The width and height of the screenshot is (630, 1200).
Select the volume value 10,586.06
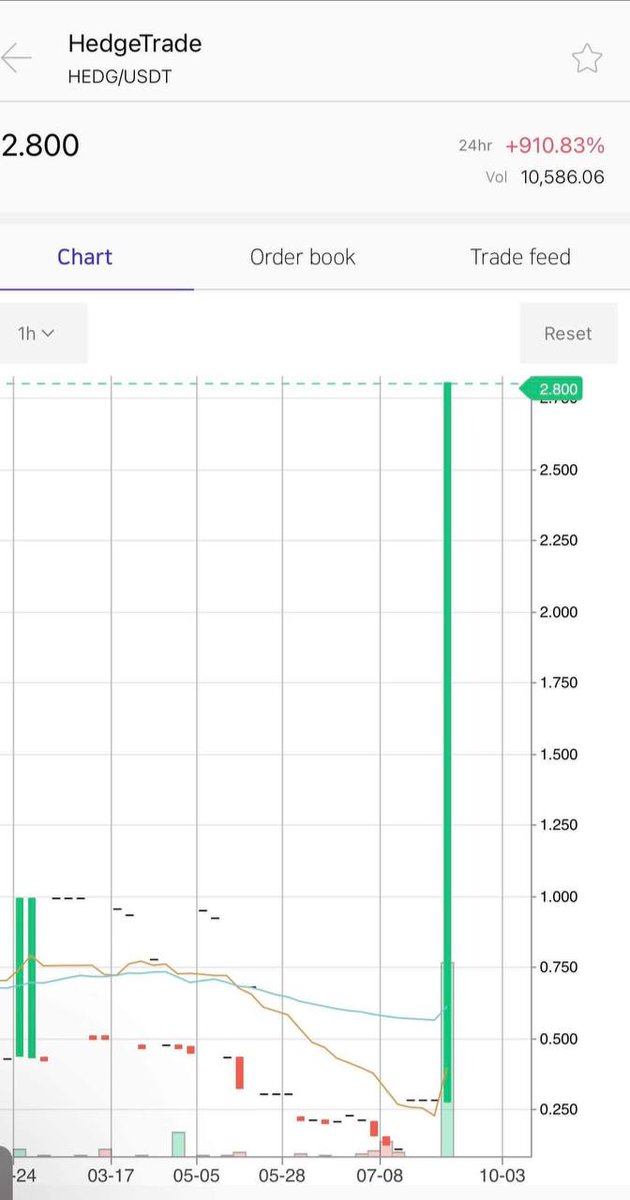(x=562, y=178)
